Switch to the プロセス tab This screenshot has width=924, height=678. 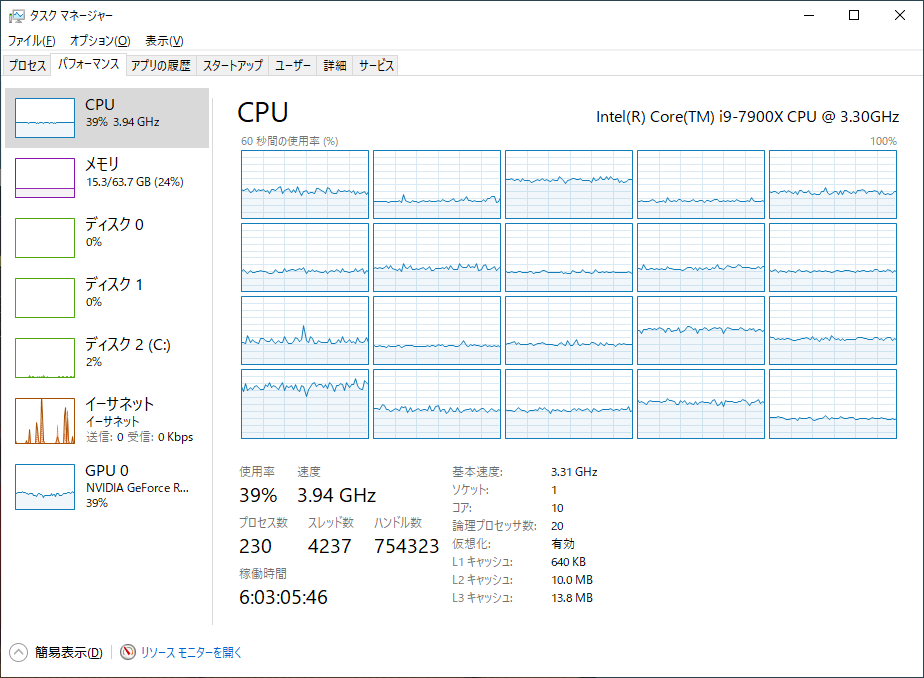[28, 66]
